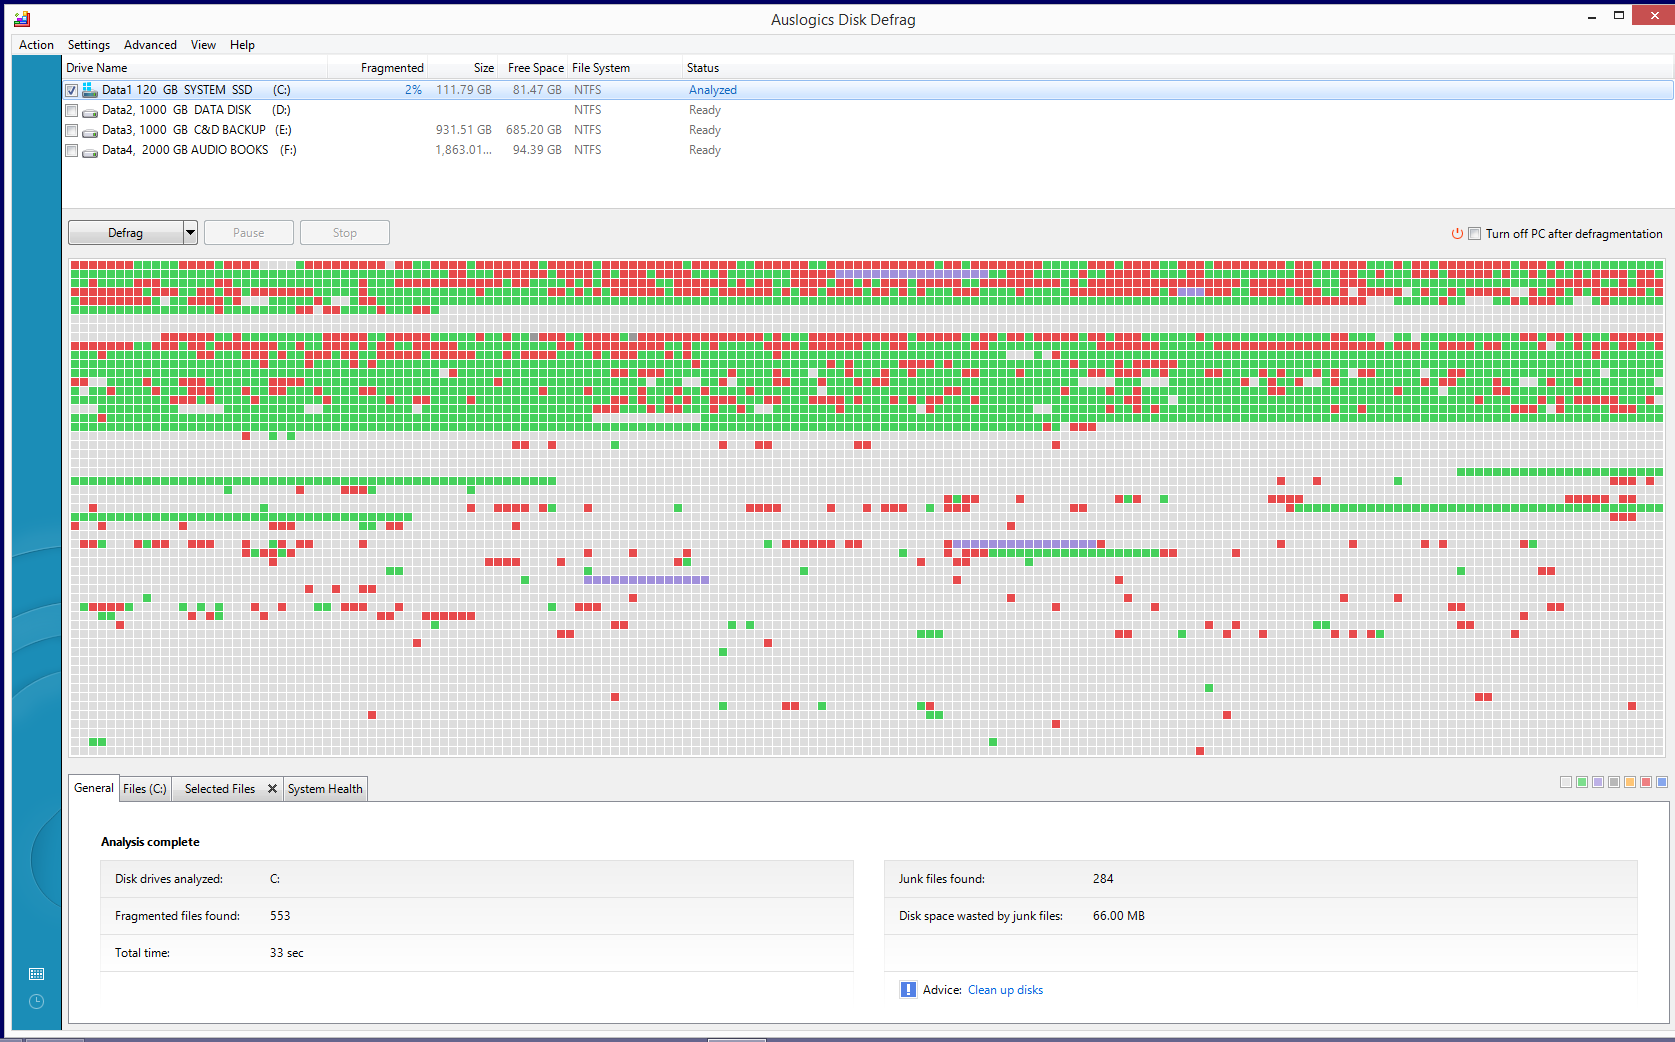The width and height of the screenshot is (1675, 1042).
Task: Click the green legend swatch
Action: coord(1582,782)
